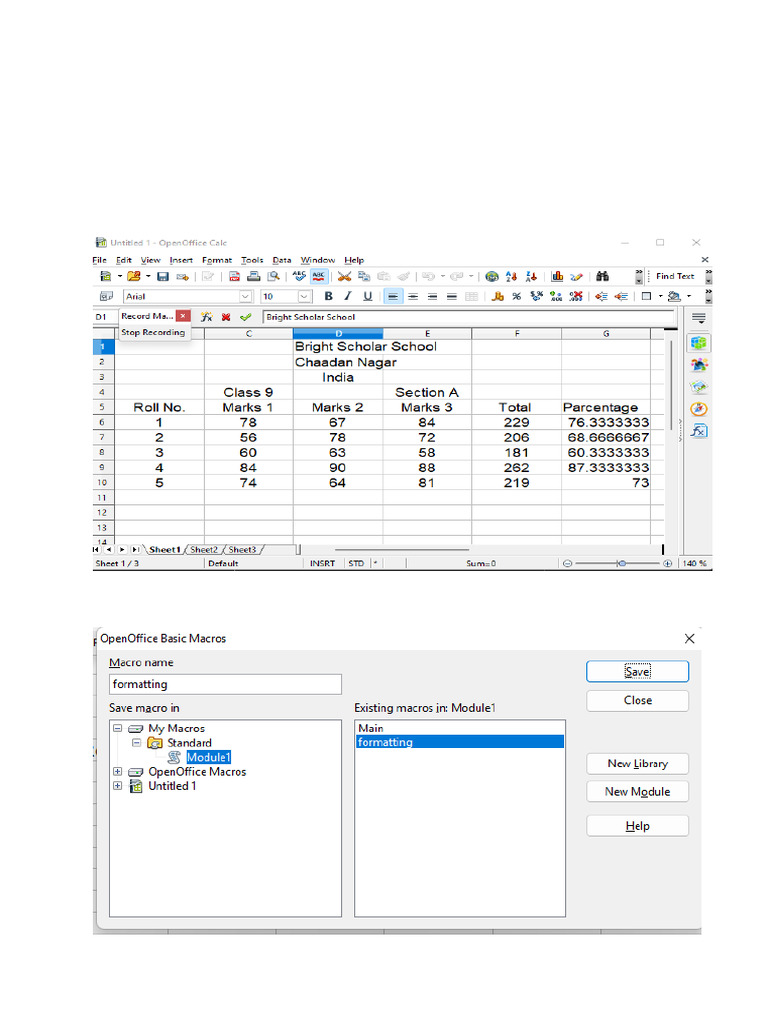Expand the OpenOffice Macros tree node
This screenshot has width=768, height=1024.
[x=118, y=771]
